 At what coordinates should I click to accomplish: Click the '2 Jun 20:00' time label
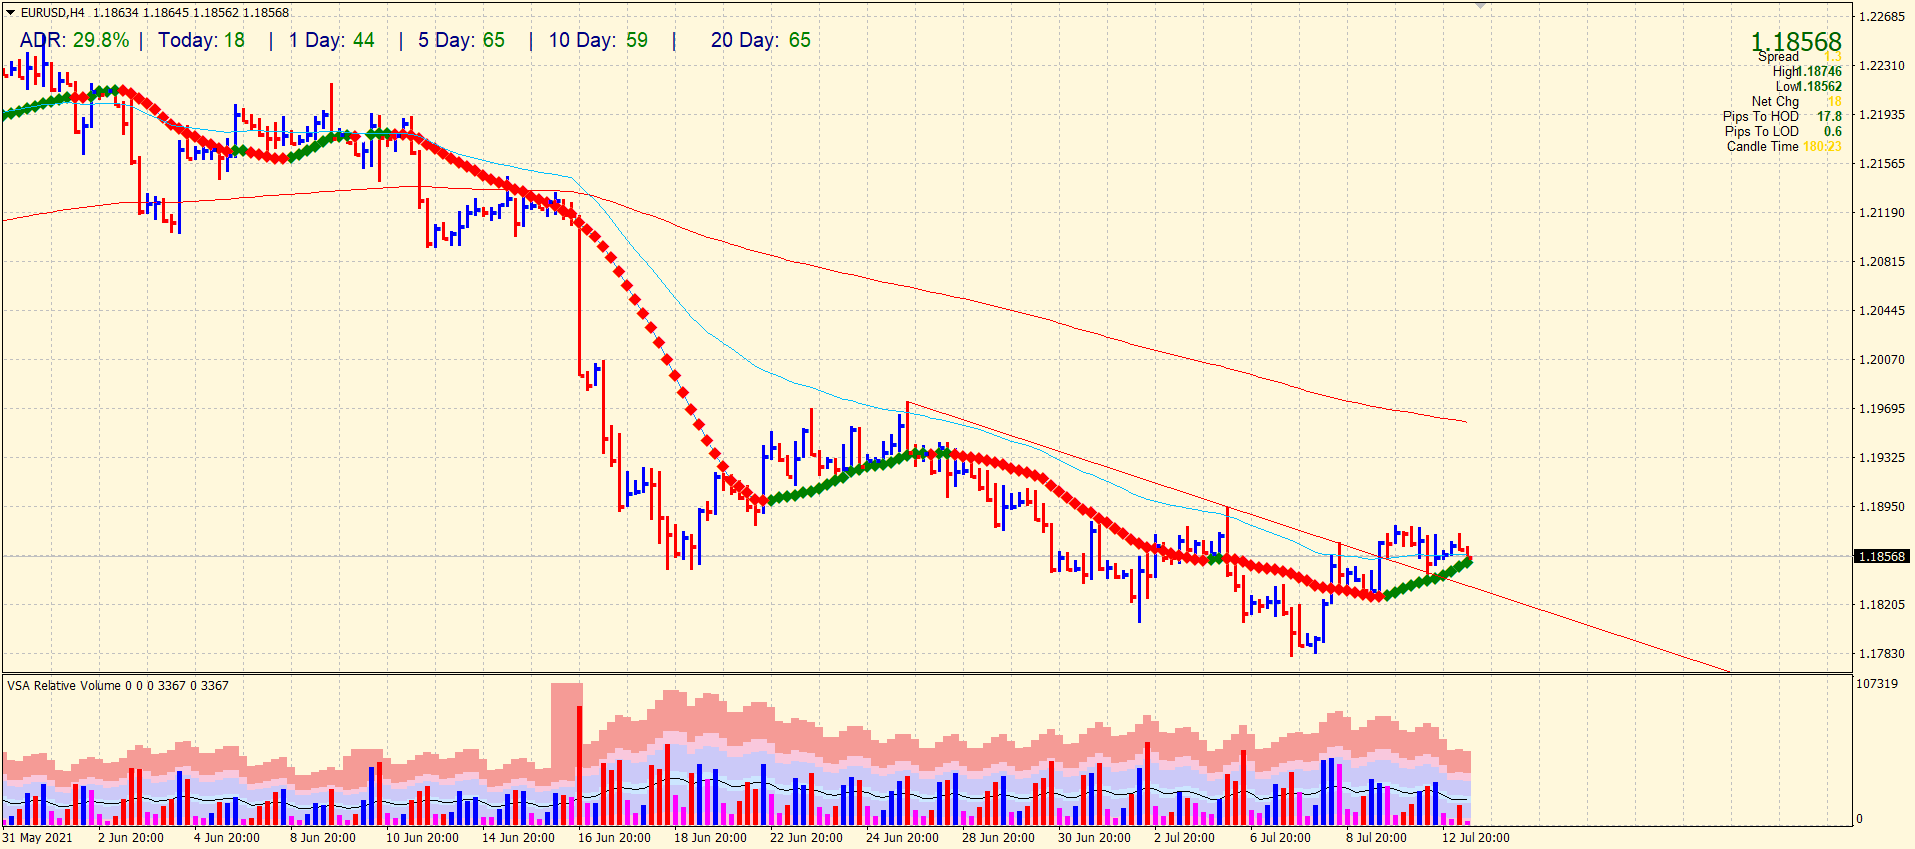(131, 838)
